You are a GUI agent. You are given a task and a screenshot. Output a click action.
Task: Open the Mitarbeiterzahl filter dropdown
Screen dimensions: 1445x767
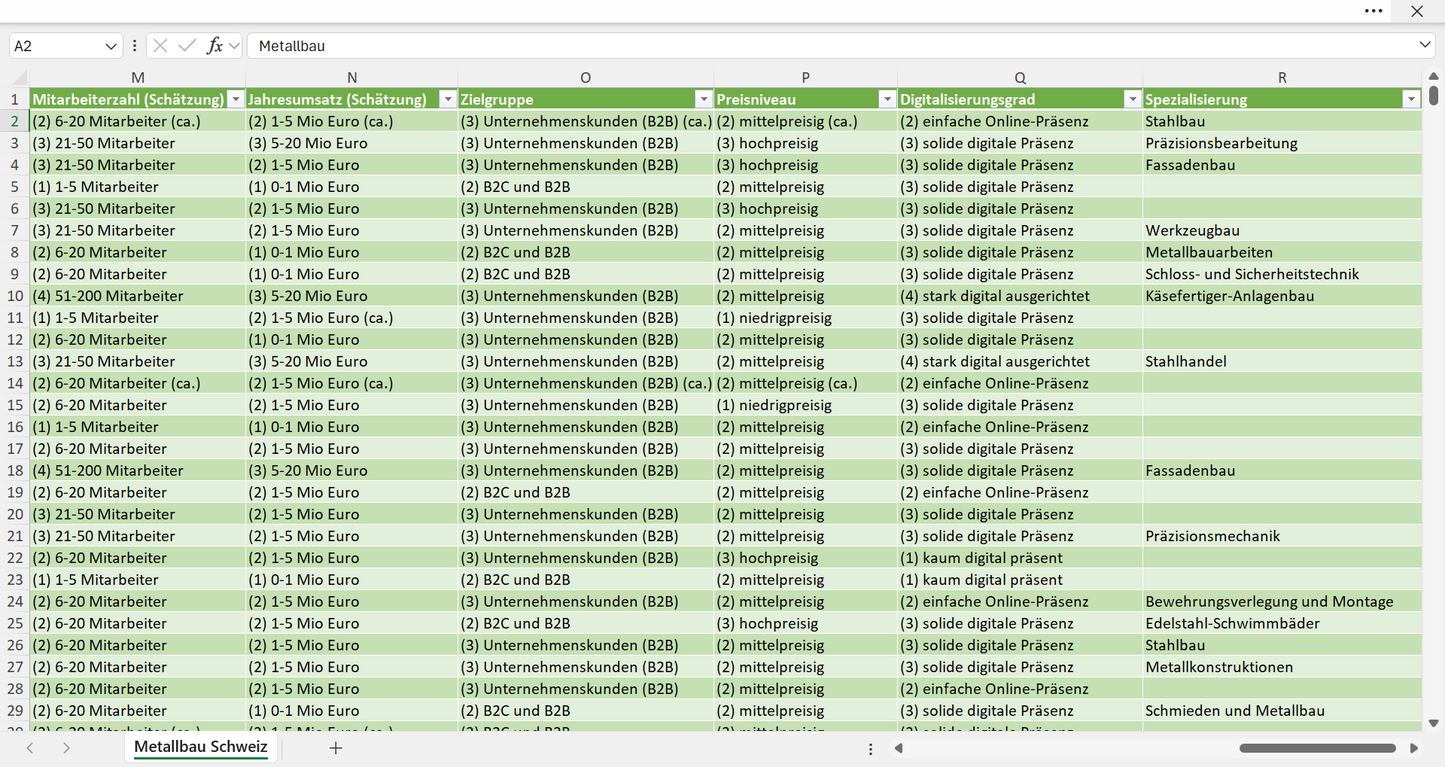[236, 99]
